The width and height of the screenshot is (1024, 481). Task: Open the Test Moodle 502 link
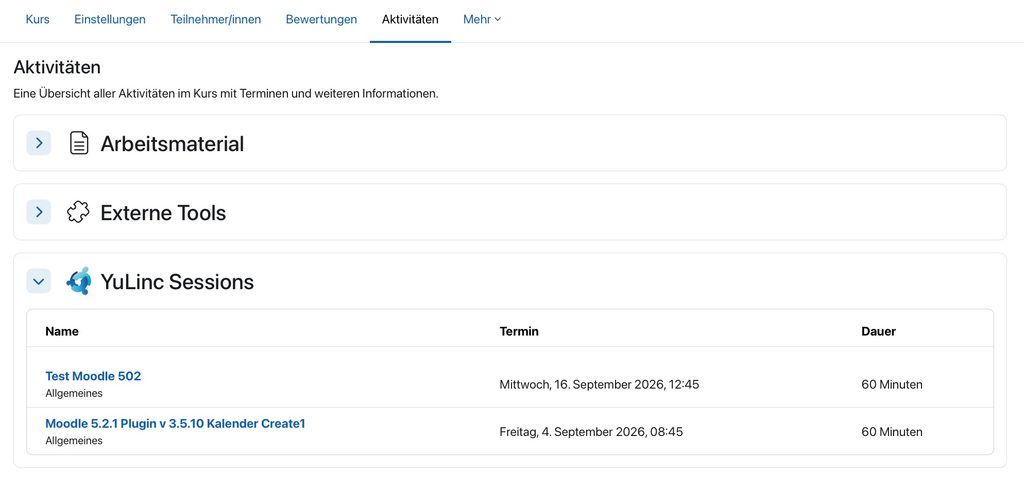click(93, 376)
